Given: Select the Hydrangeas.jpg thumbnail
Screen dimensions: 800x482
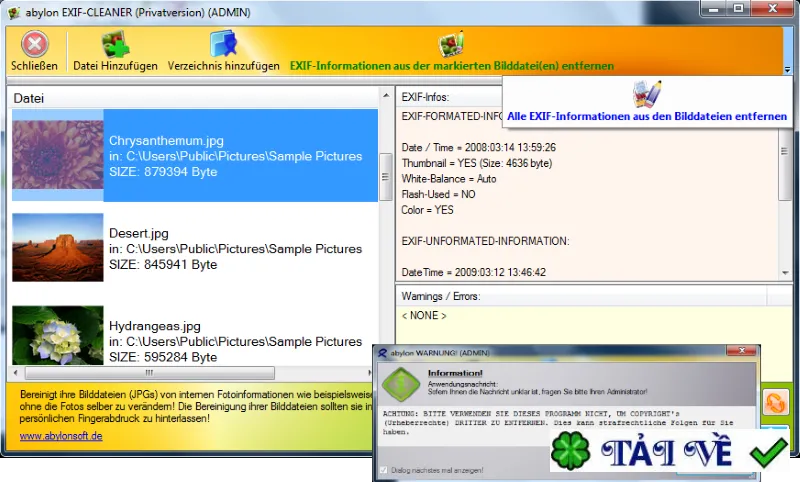Looking at the screenshot, I should click(58, 335).
